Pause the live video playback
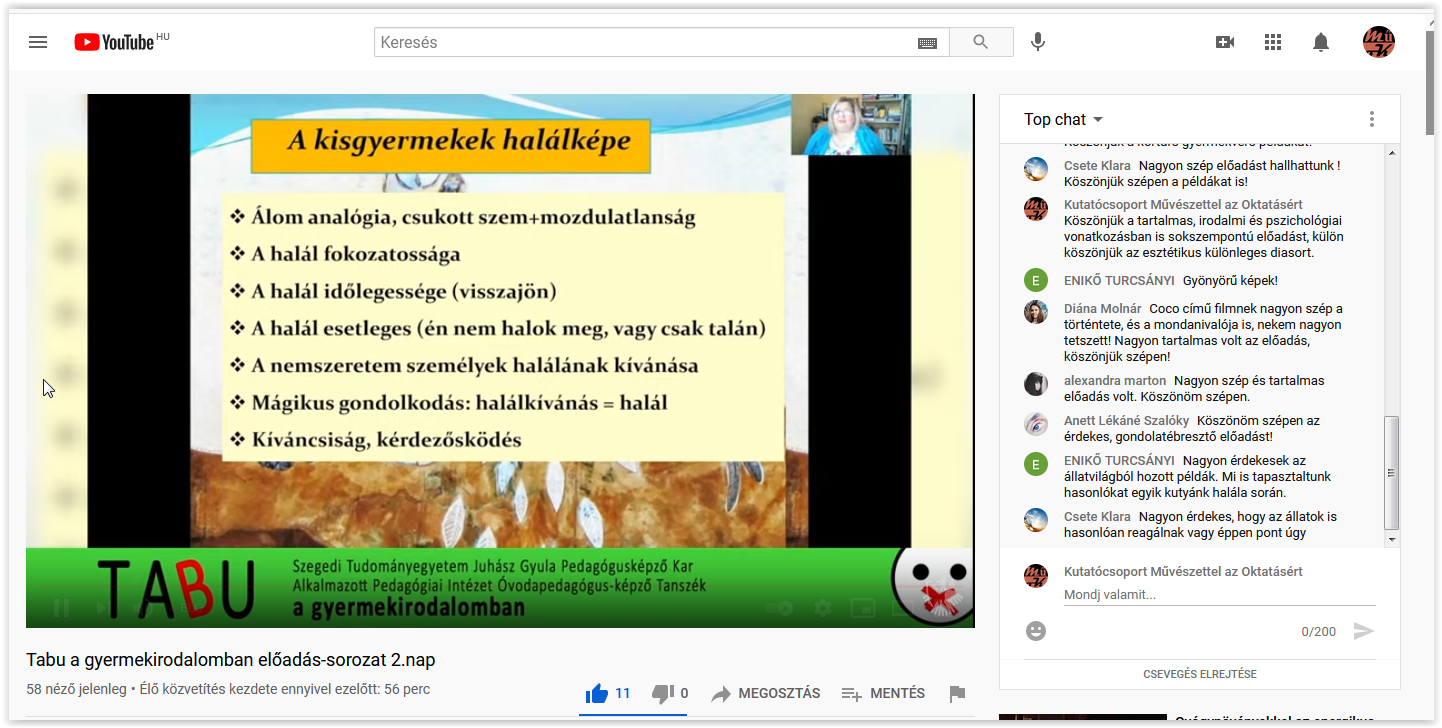Image resolution: width=1442 pixels, height=728 pixels. tap(61, 608)
